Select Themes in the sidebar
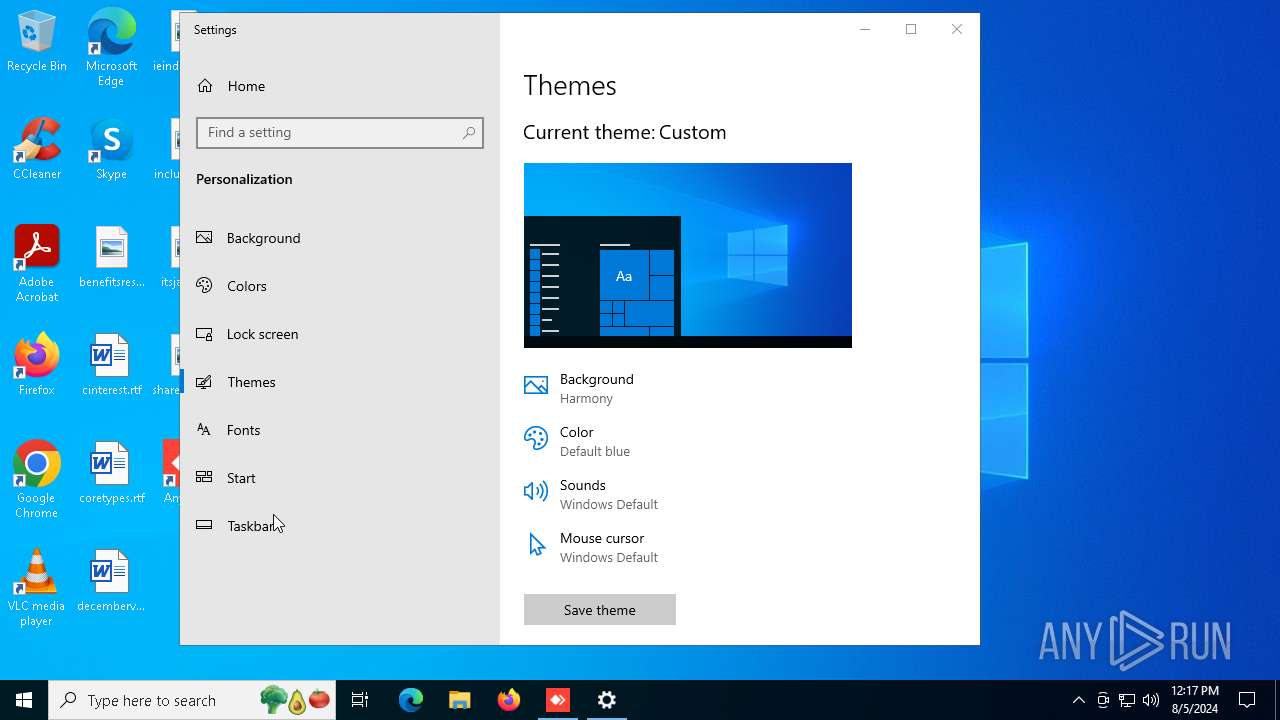 [x=340, y=382]
